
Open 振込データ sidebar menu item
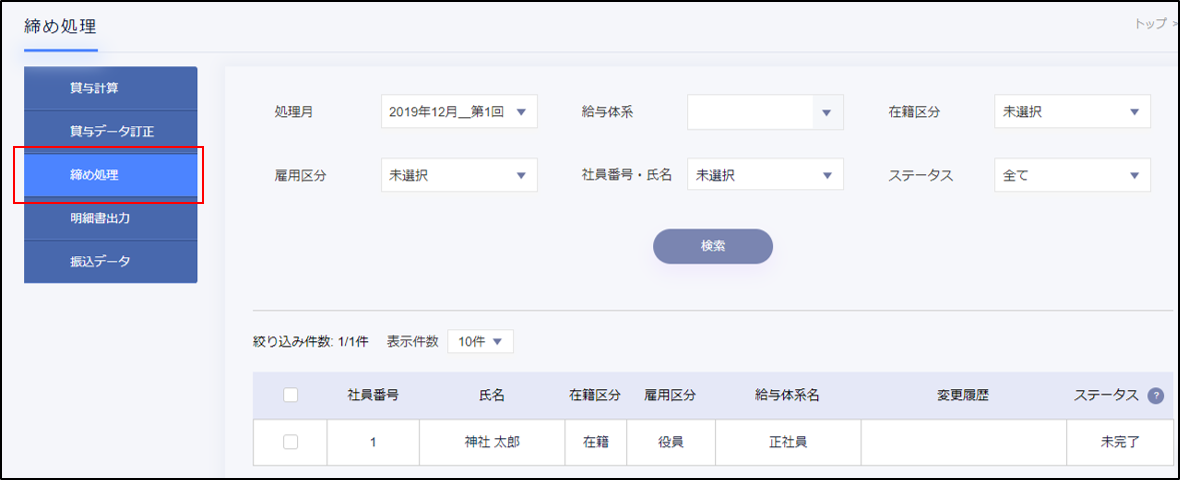[x=110, y=261]
